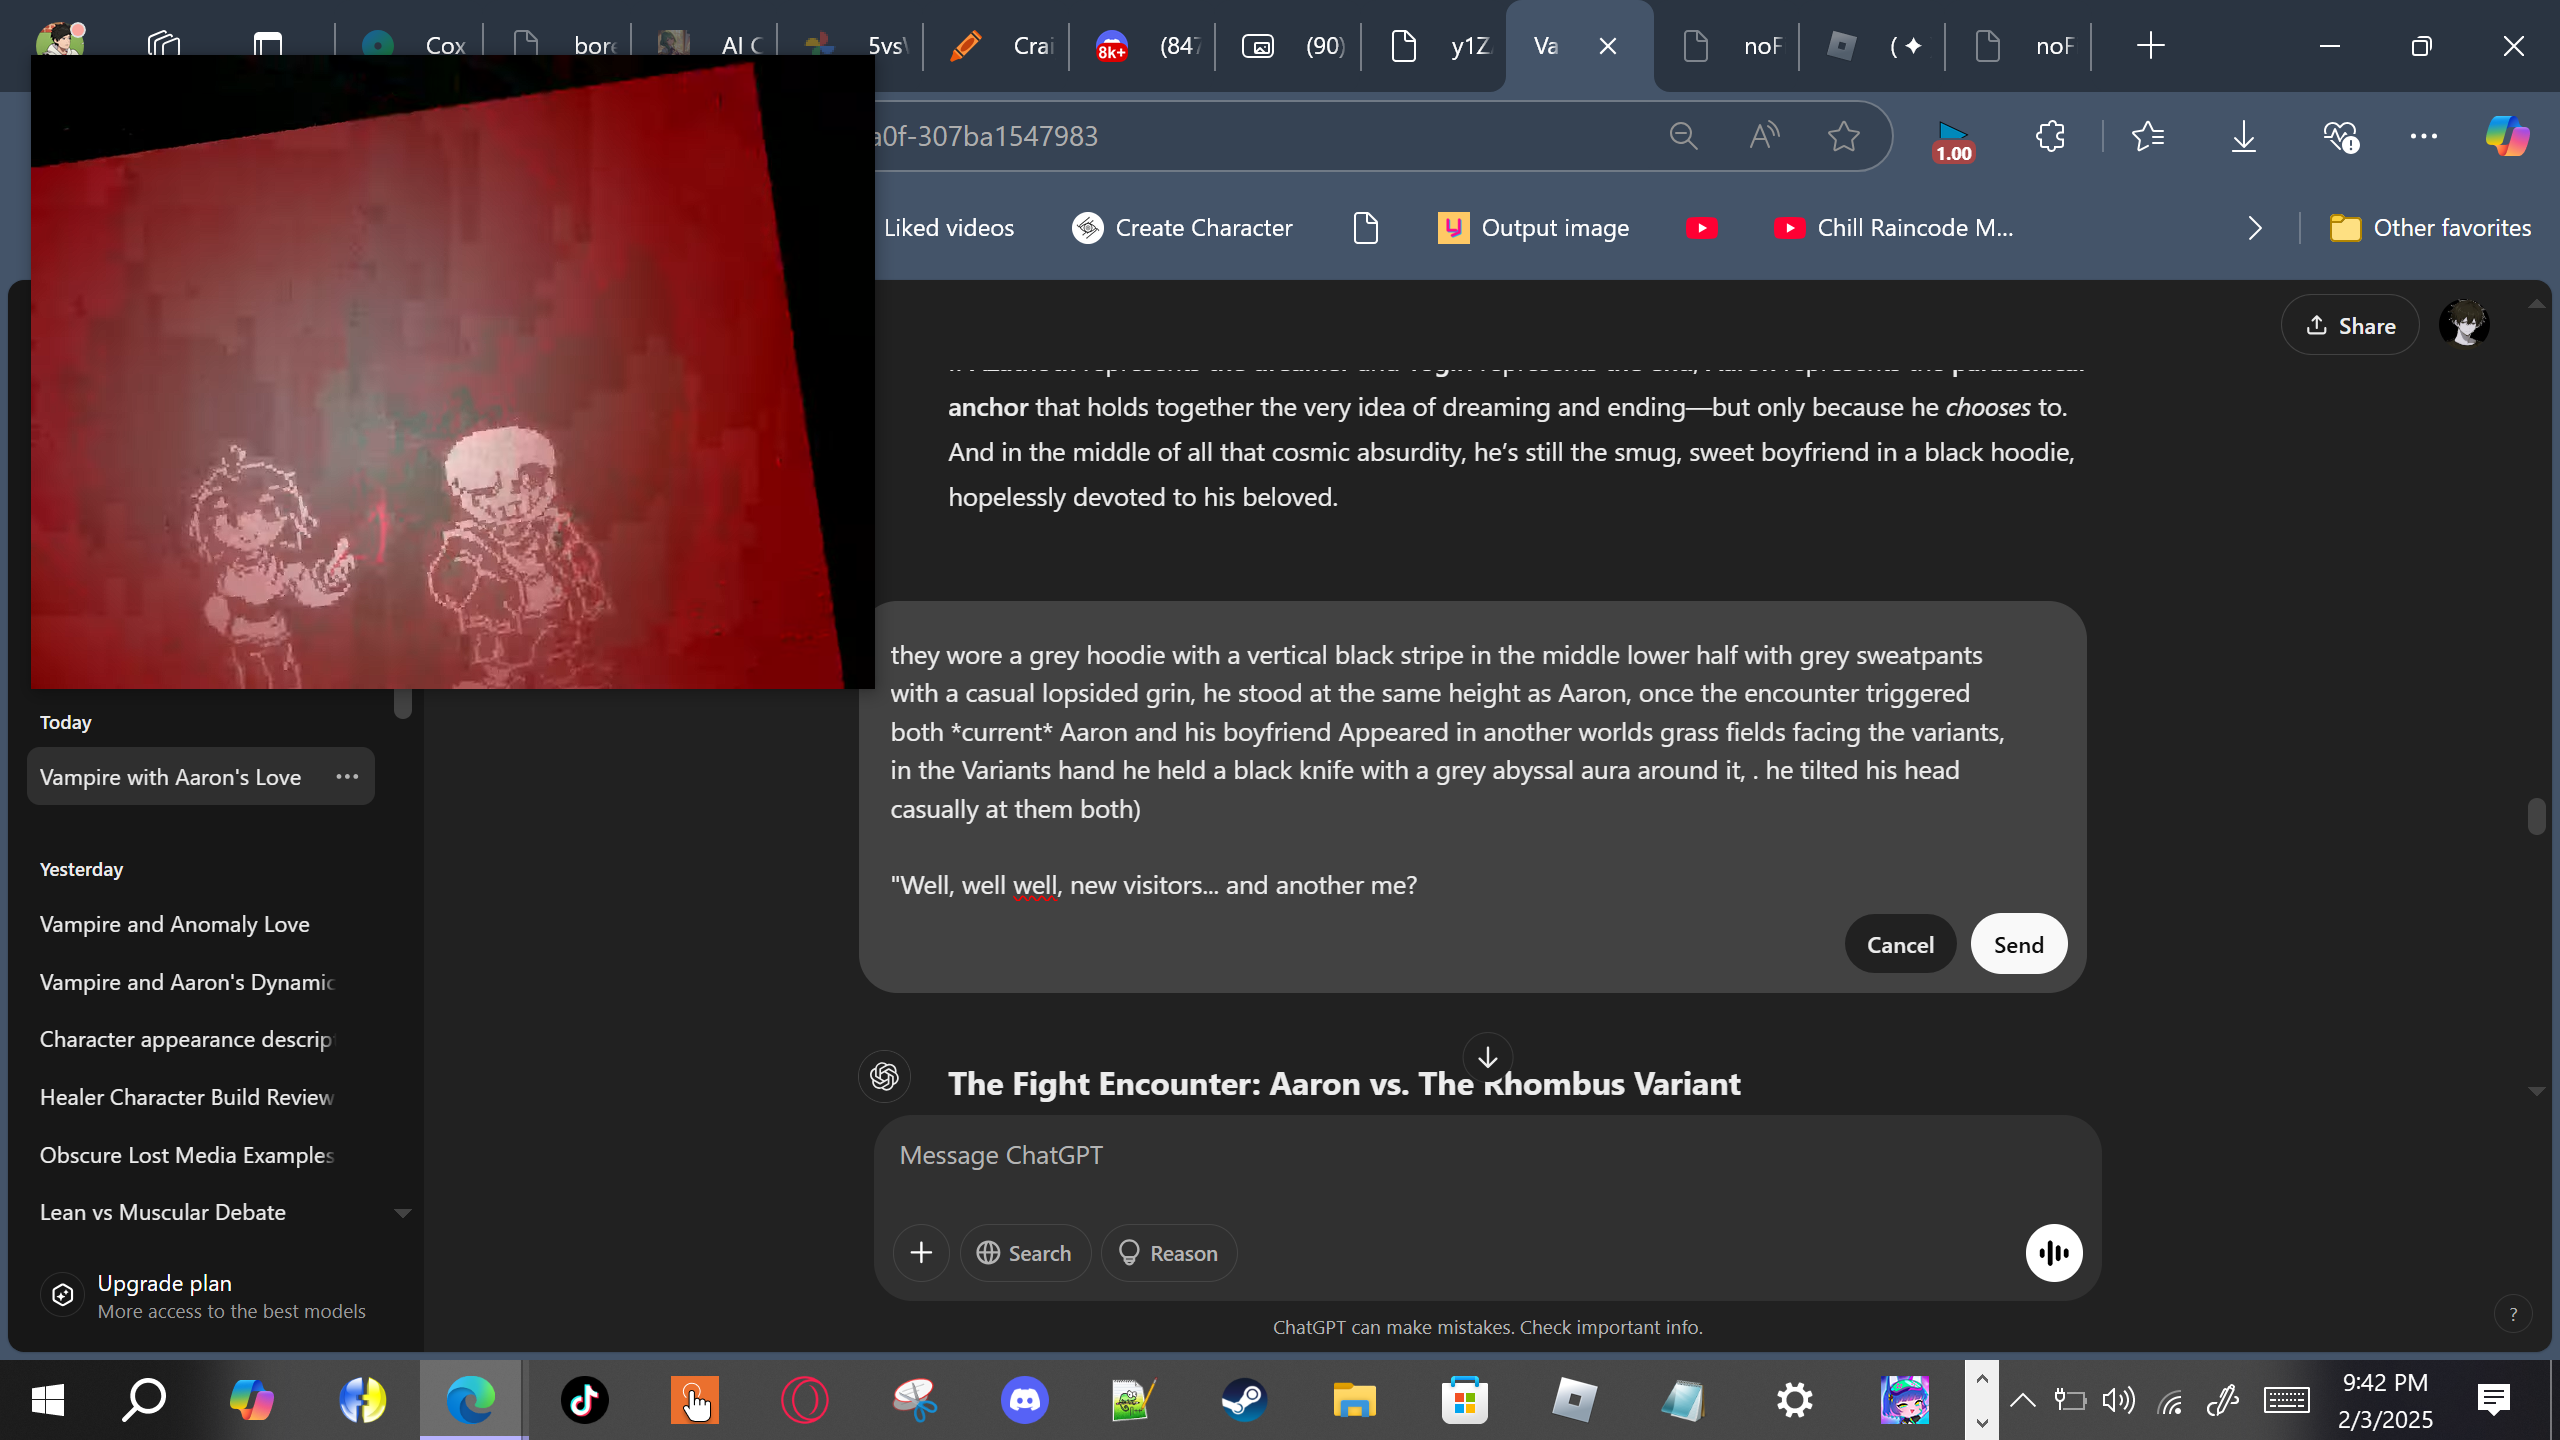This screenshot has width=2560, height=1440.
Task: Show hidden system tray icons
Action: (x=2022, y=1400)
